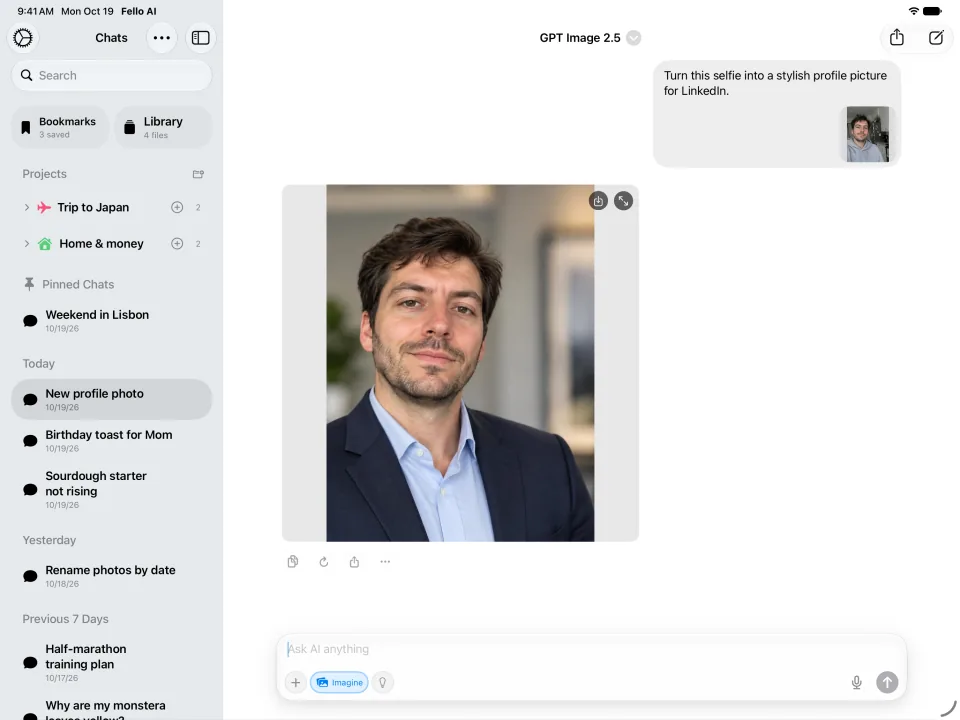Screen dimensions: 960x720
Task: Expand the generated image fullscreen
Action: pyautogui.click(x=623, y=201)
